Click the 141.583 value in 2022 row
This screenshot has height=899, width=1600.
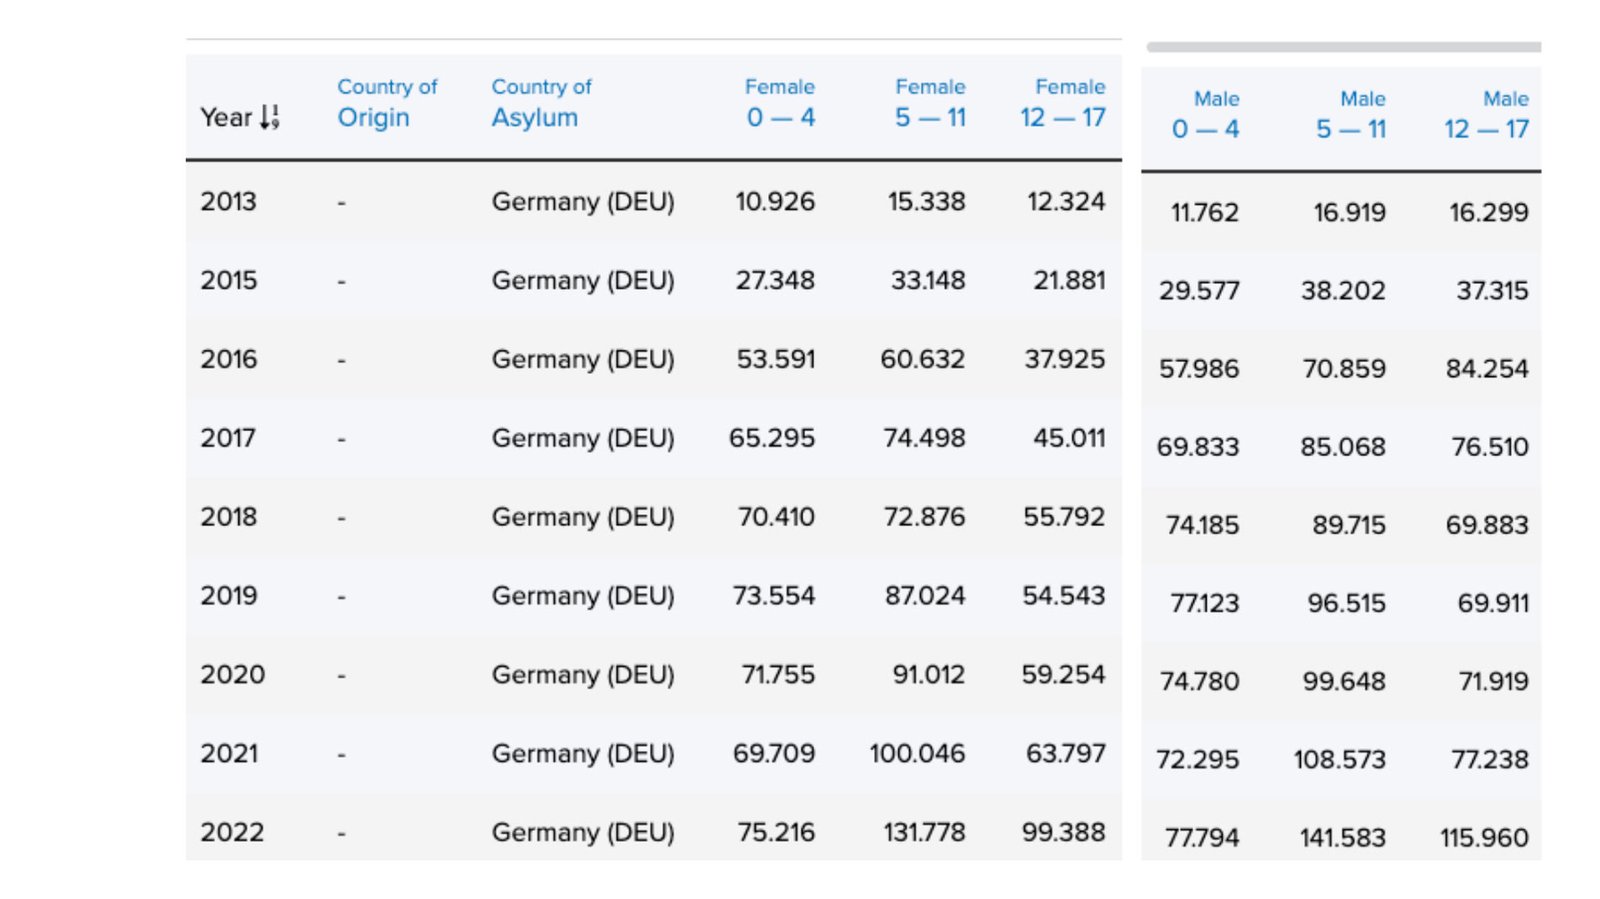1342,838
